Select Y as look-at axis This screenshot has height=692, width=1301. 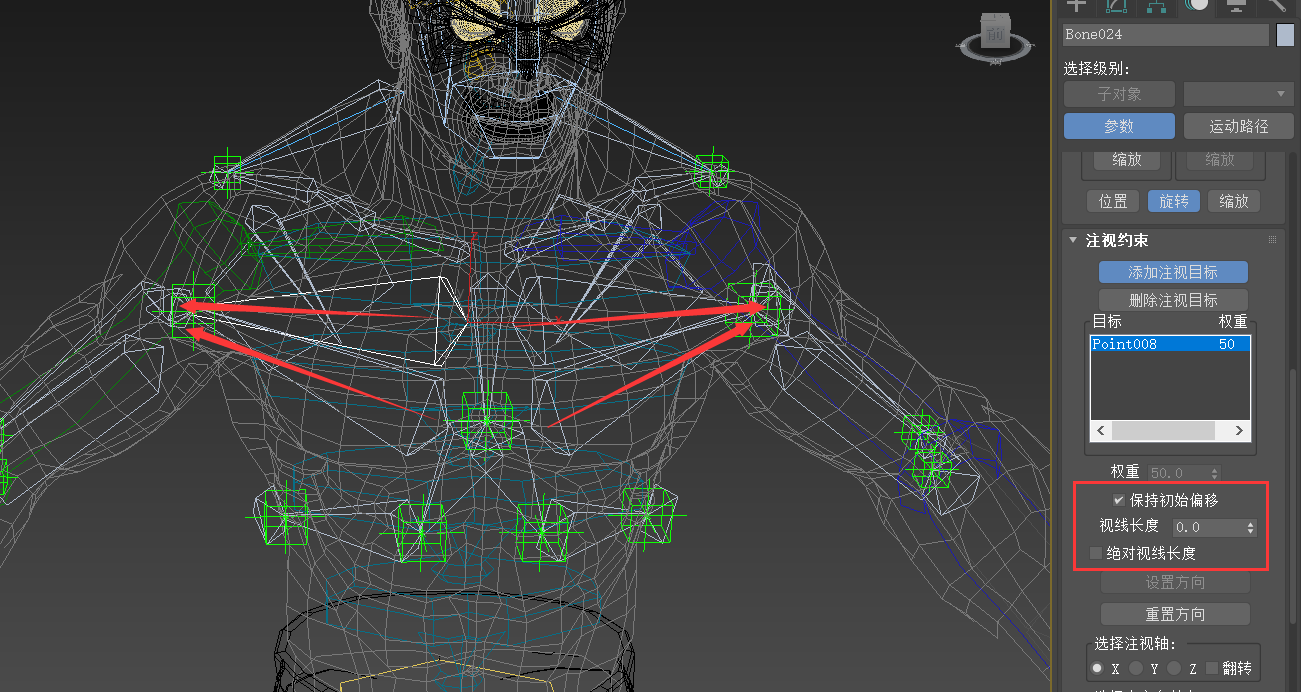(1136, 668)
